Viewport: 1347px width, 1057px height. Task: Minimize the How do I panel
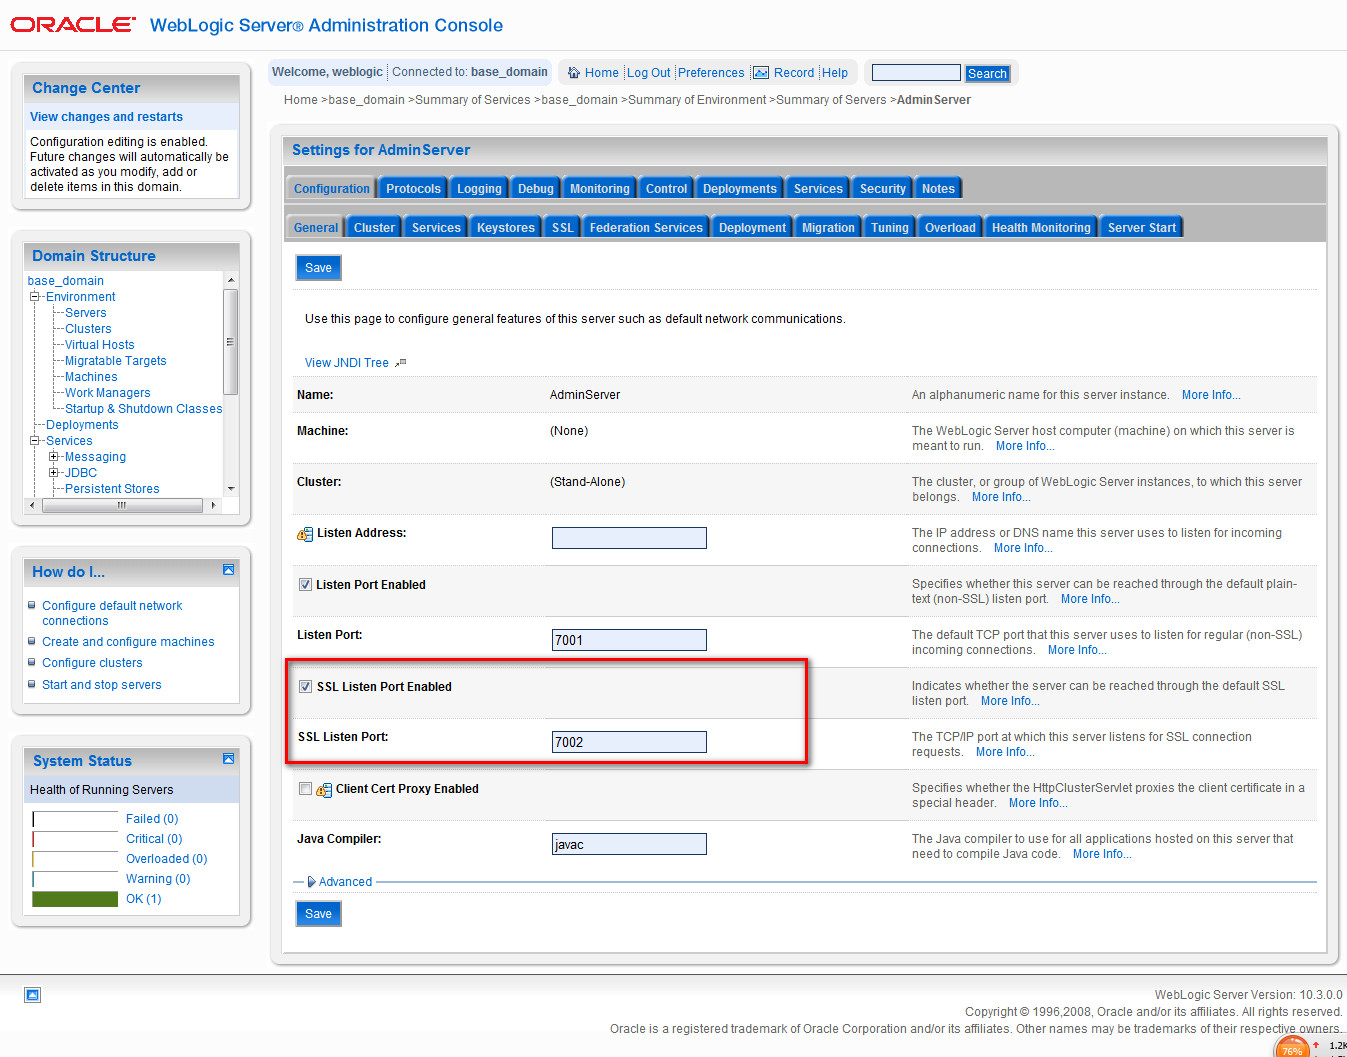tap(228, 570)
